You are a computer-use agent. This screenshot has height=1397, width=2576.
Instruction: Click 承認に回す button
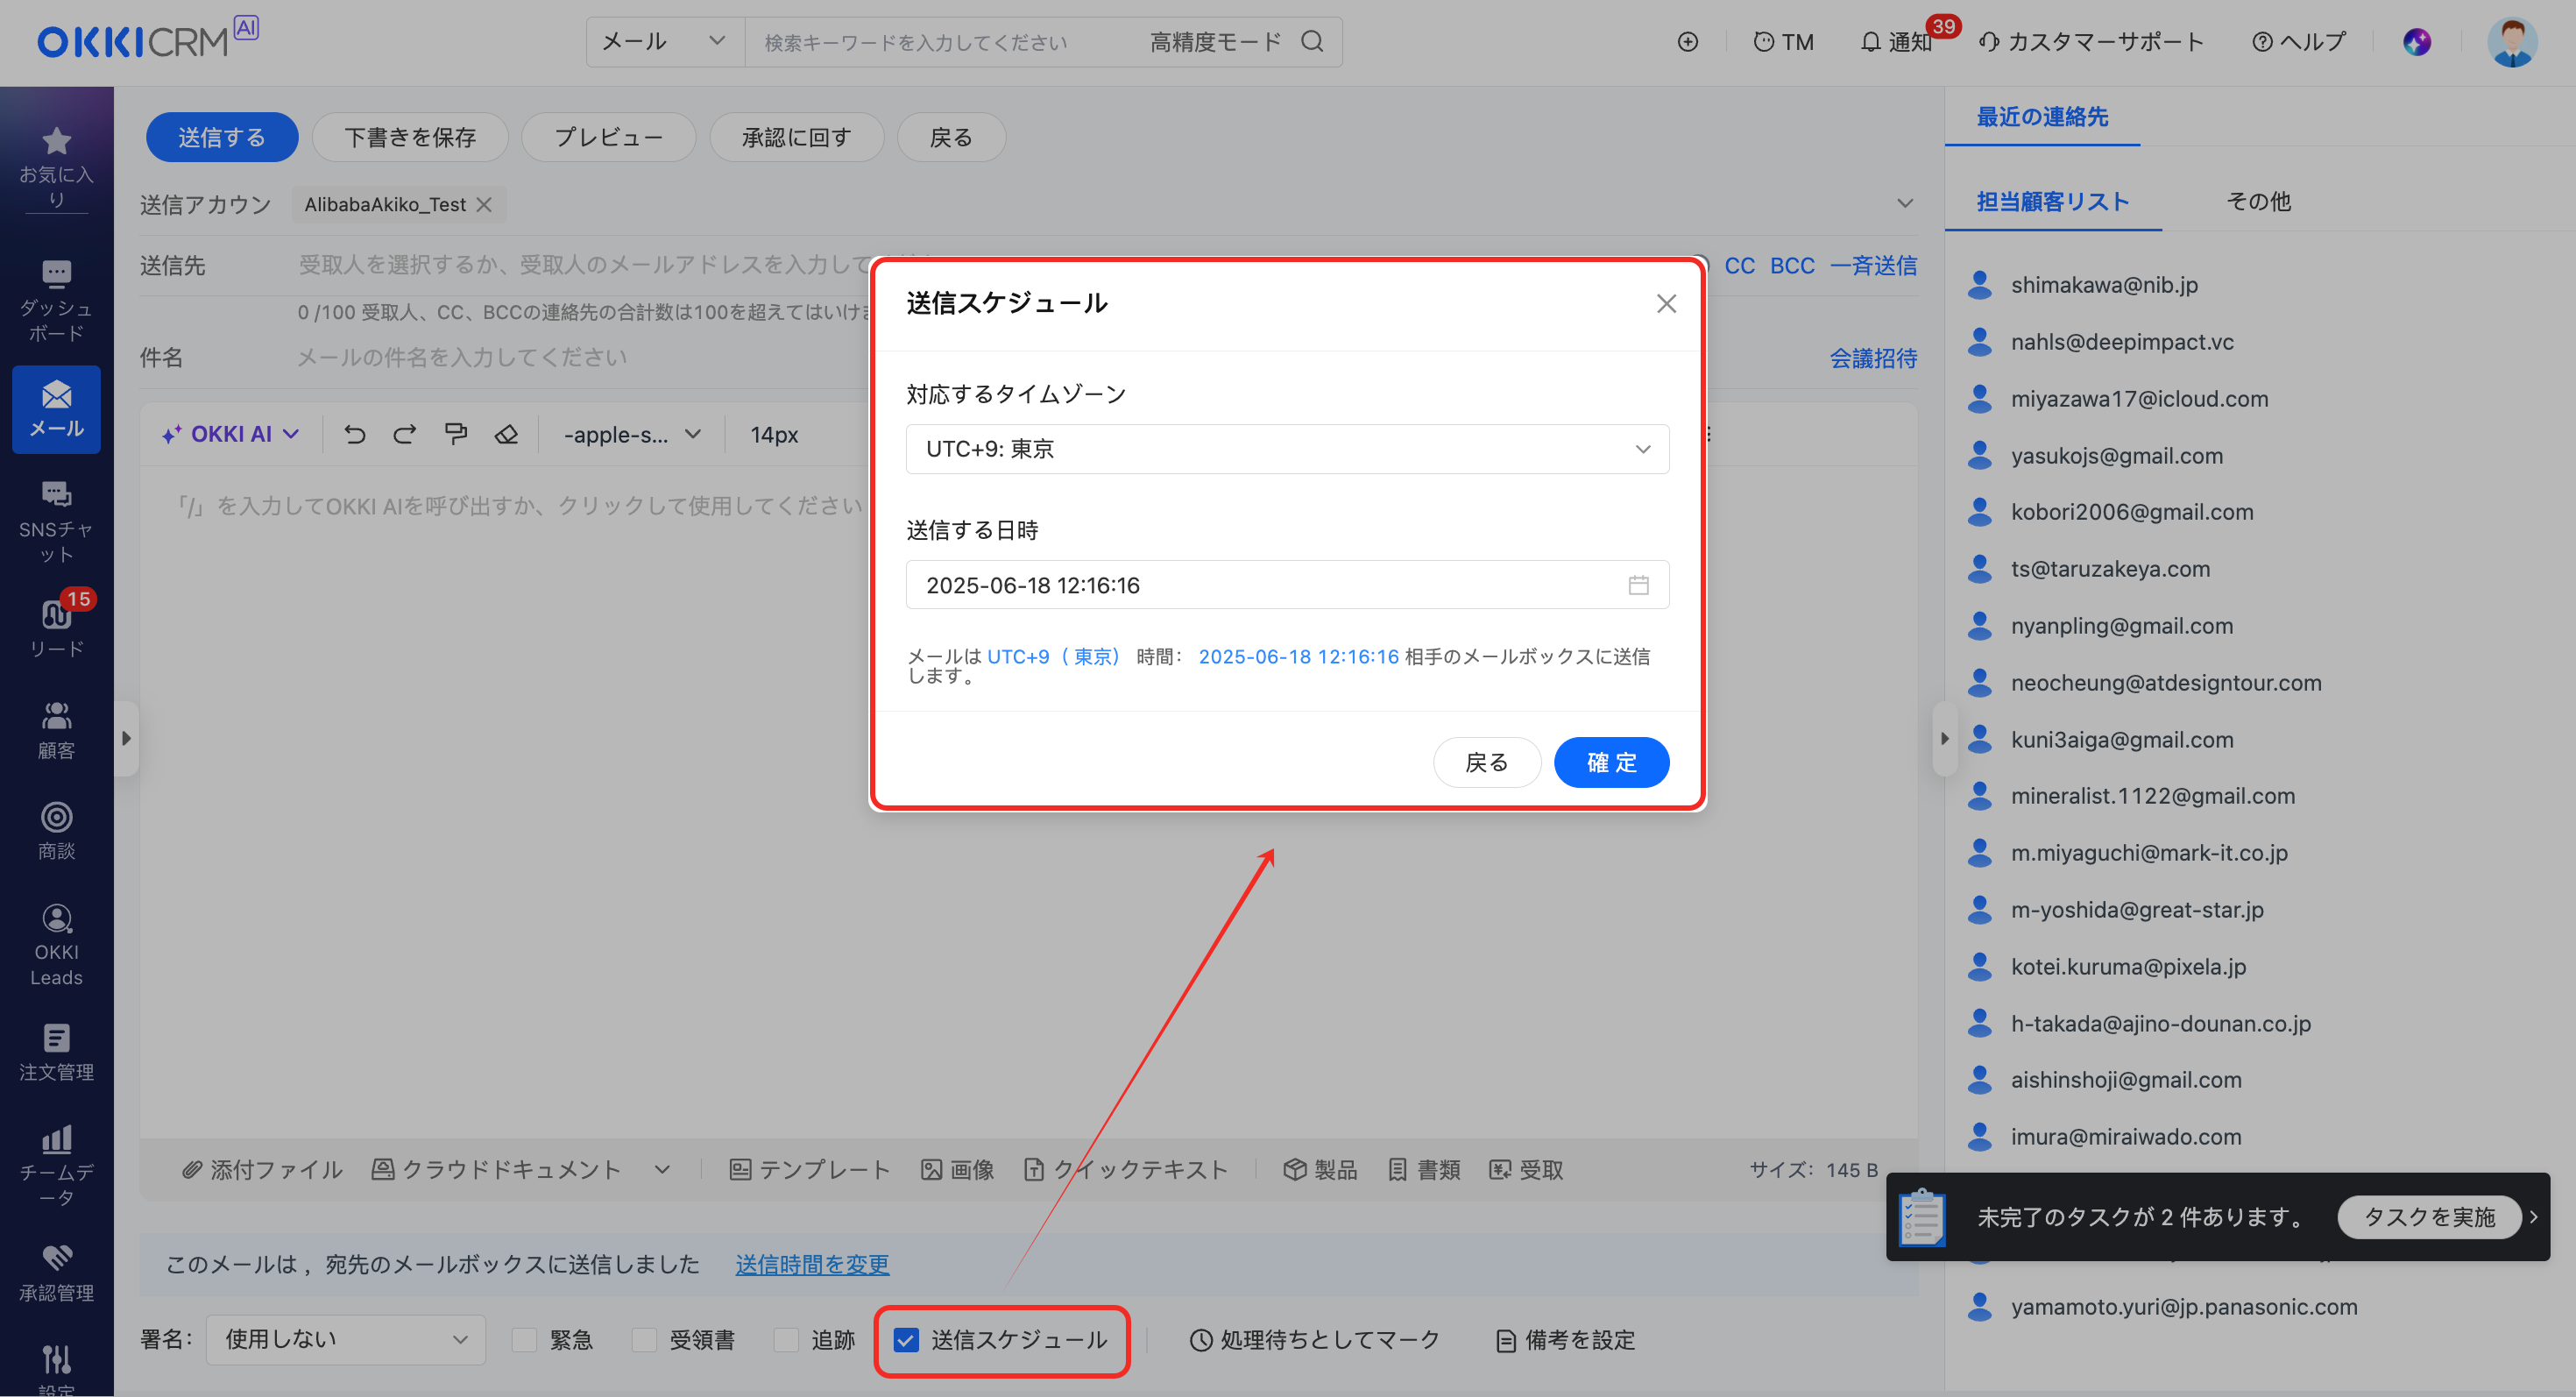click(796, 137)
